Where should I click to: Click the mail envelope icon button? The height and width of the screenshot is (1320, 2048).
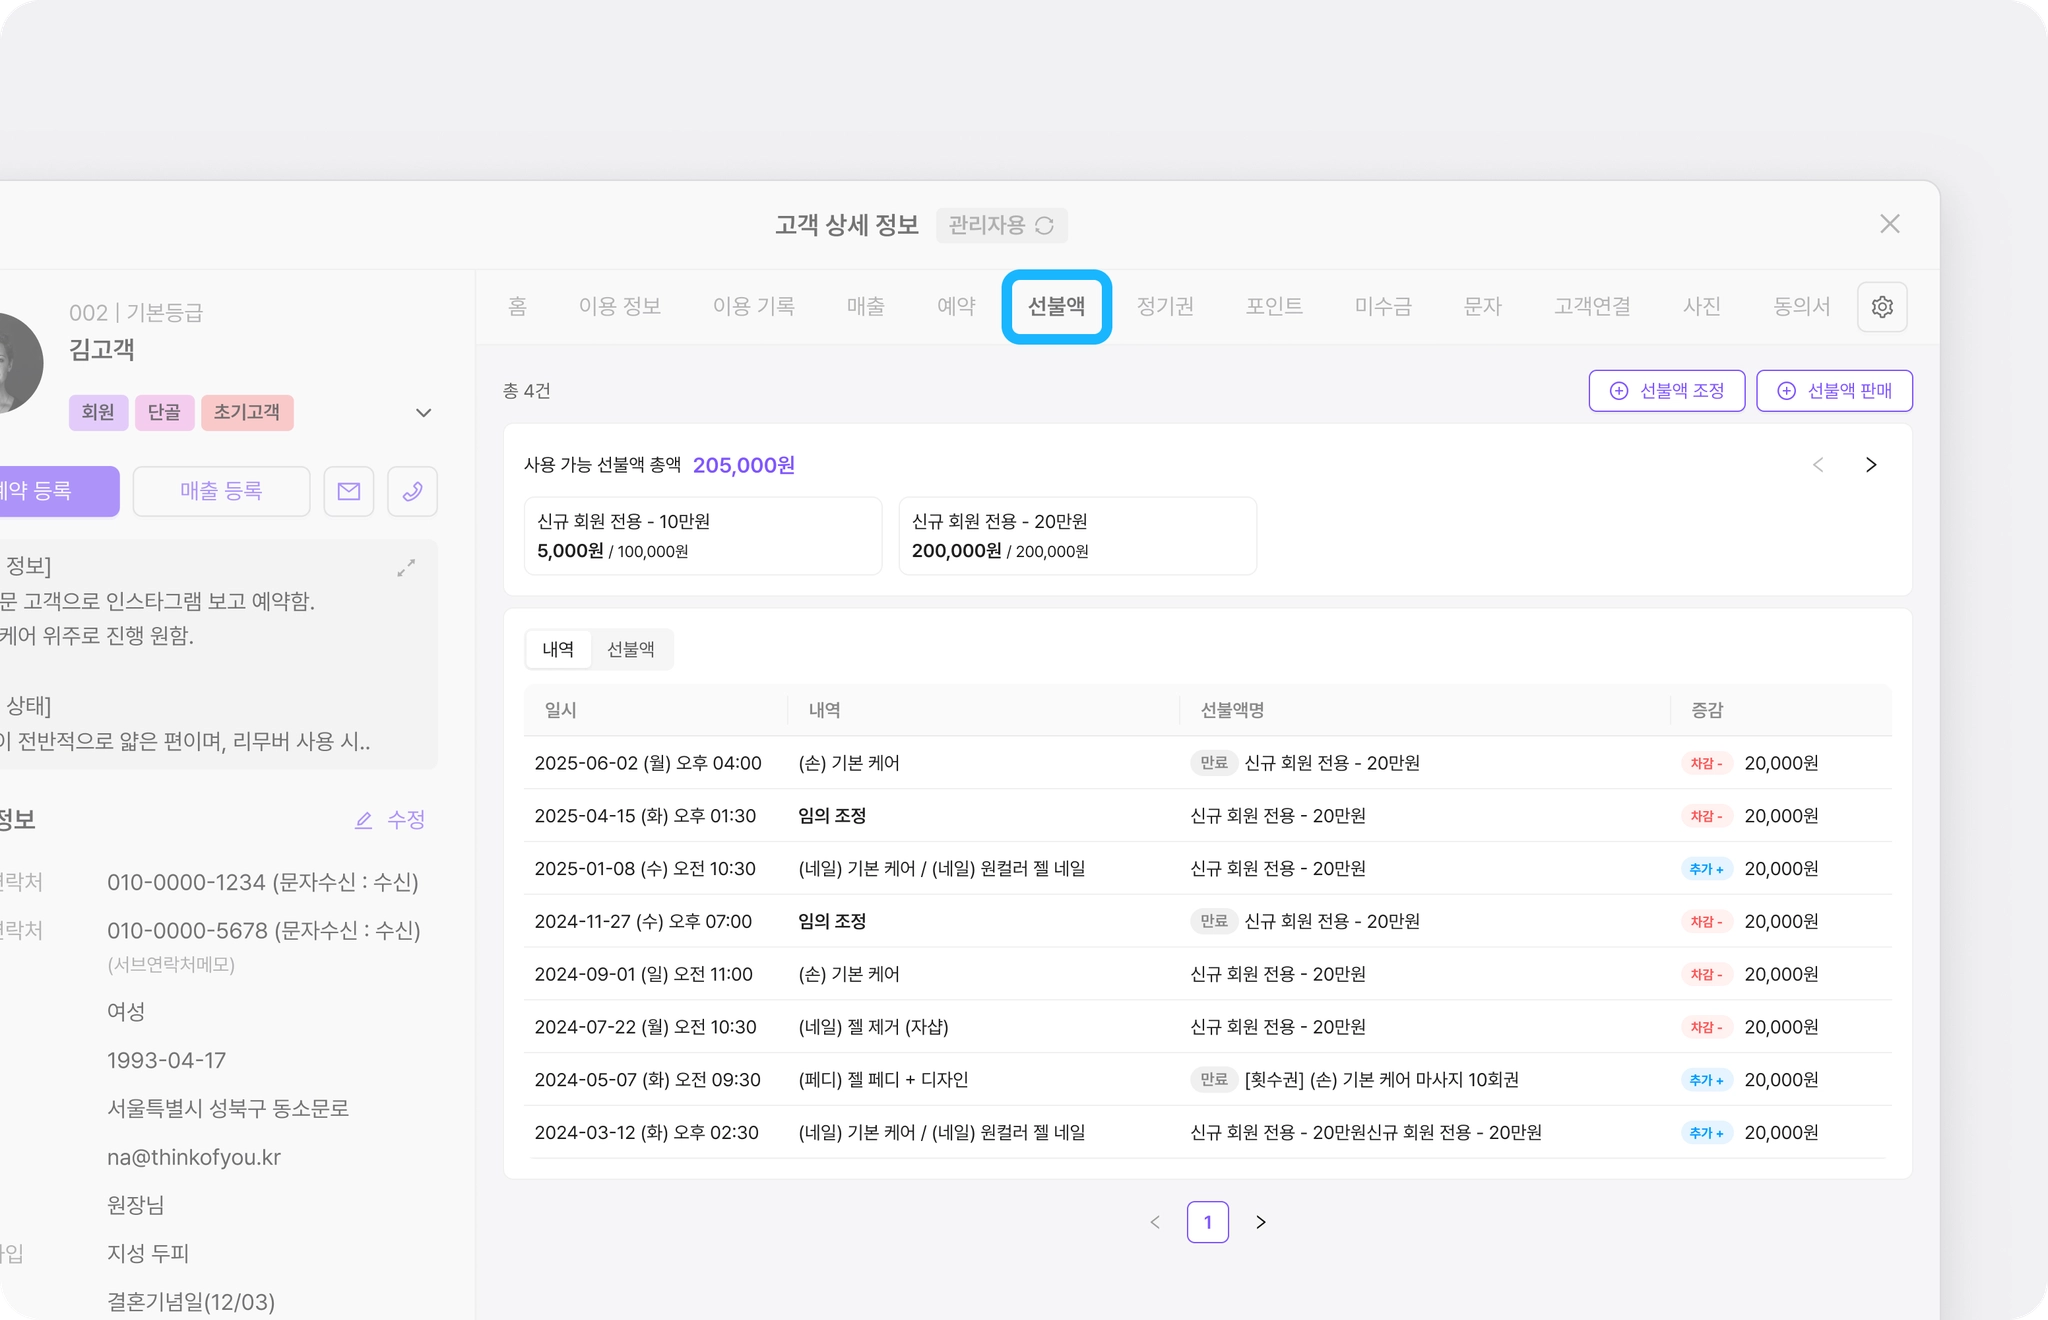pyautogui.click(x=349, y=491)
